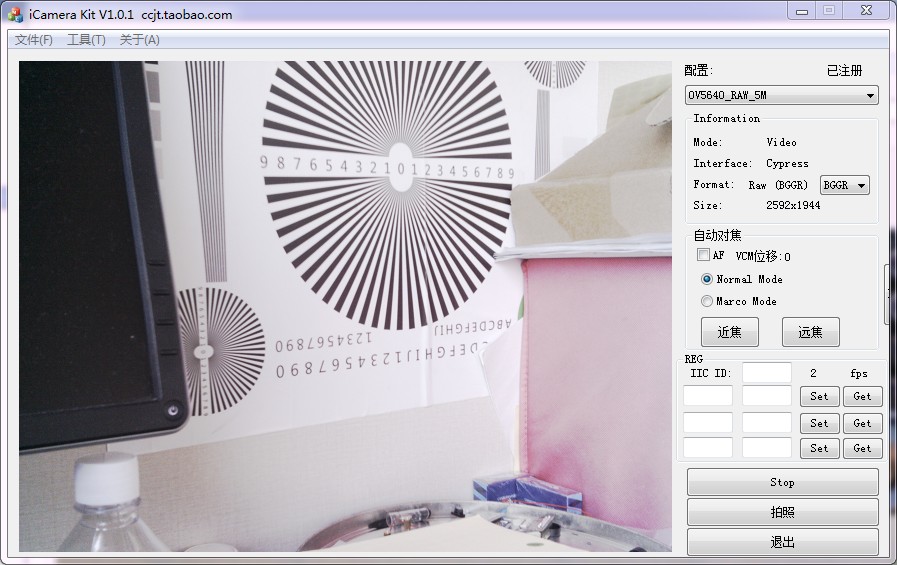Click the iCamera Kit title bar icon

pyautogui.click(x=15, y=15)
